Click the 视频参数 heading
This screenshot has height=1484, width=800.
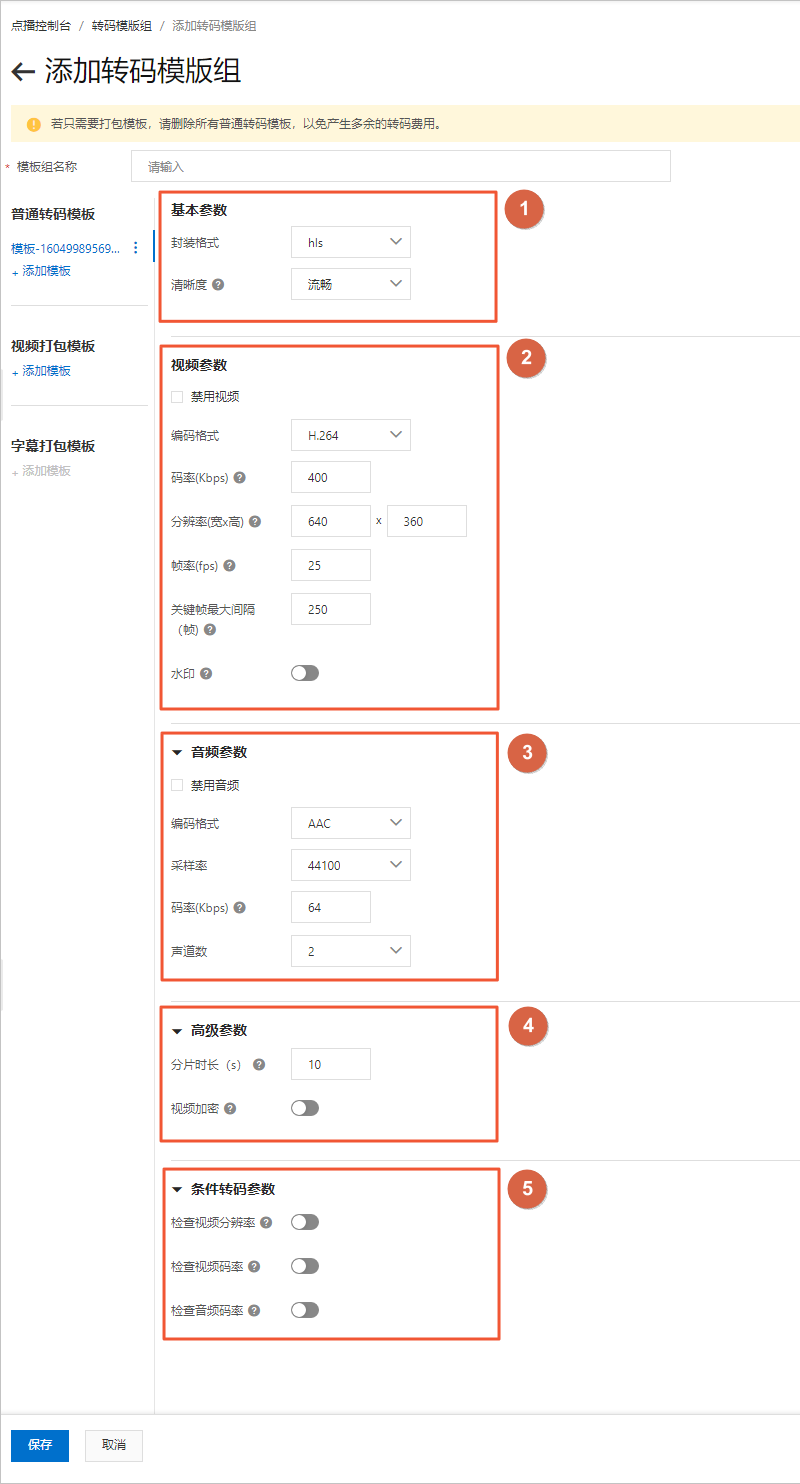[199, 366]
